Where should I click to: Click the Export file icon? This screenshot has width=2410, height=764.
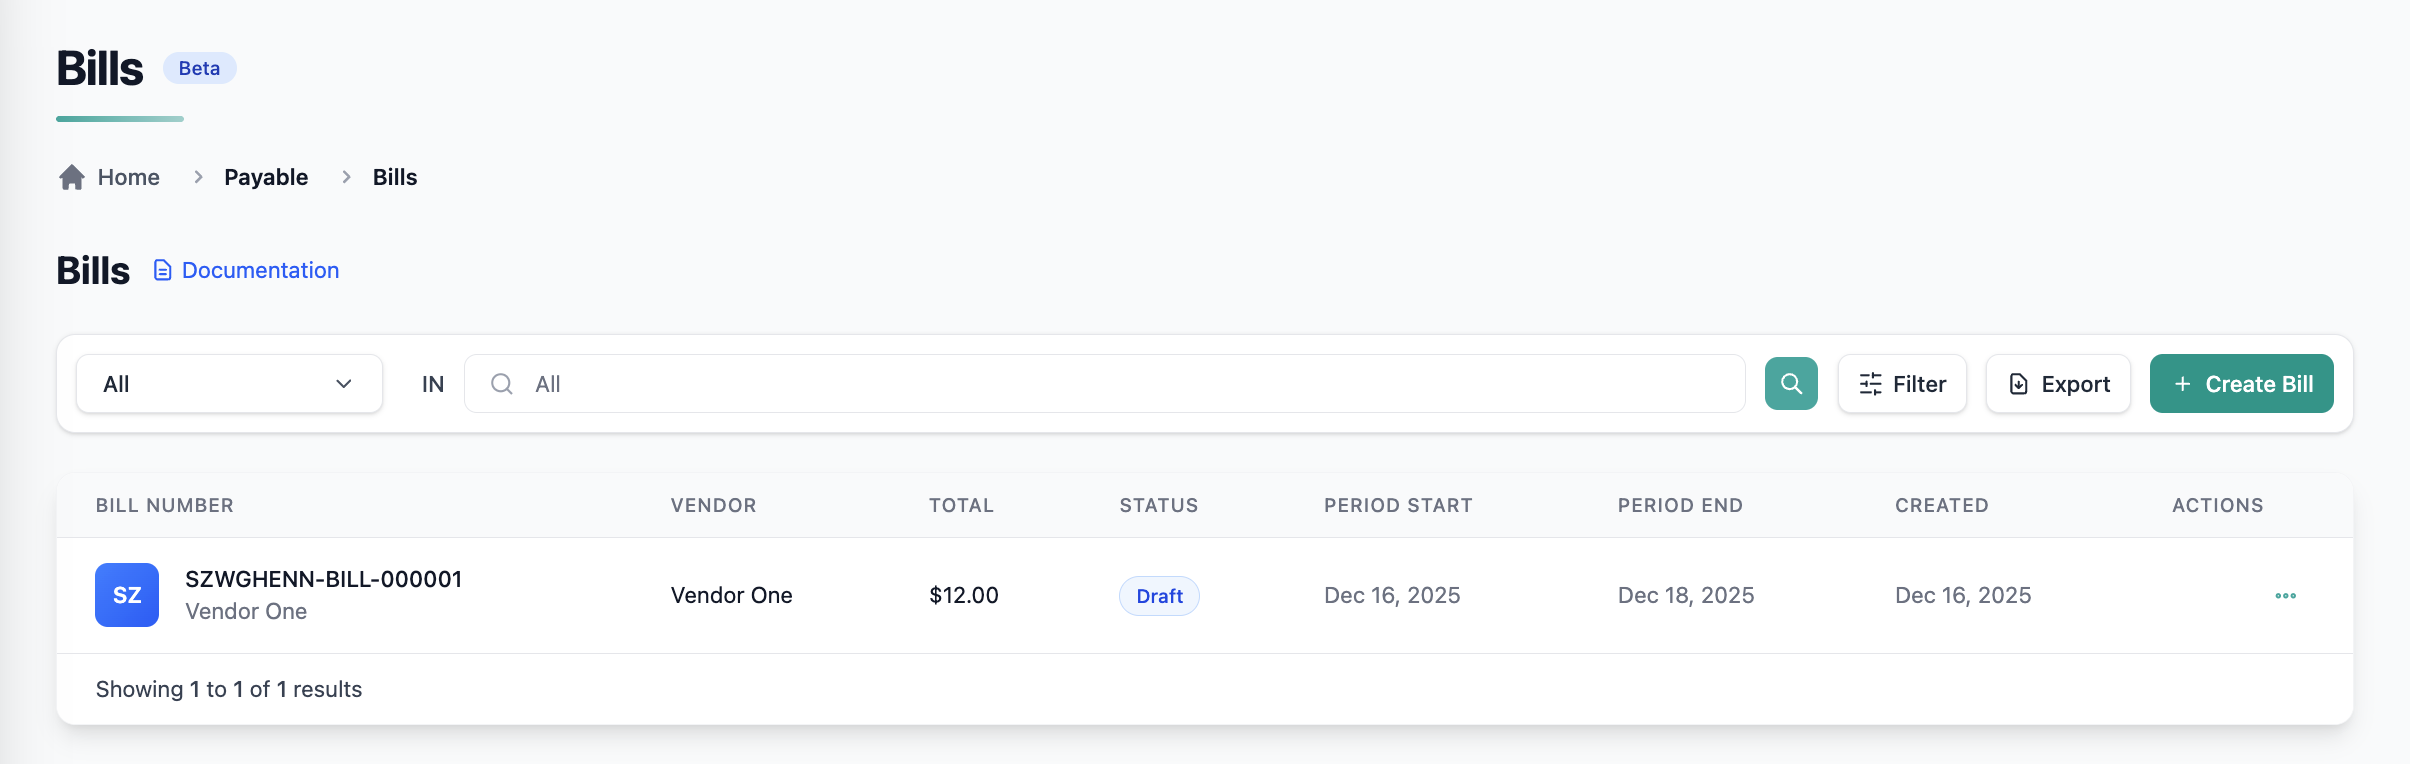[x=2019, y=384]
